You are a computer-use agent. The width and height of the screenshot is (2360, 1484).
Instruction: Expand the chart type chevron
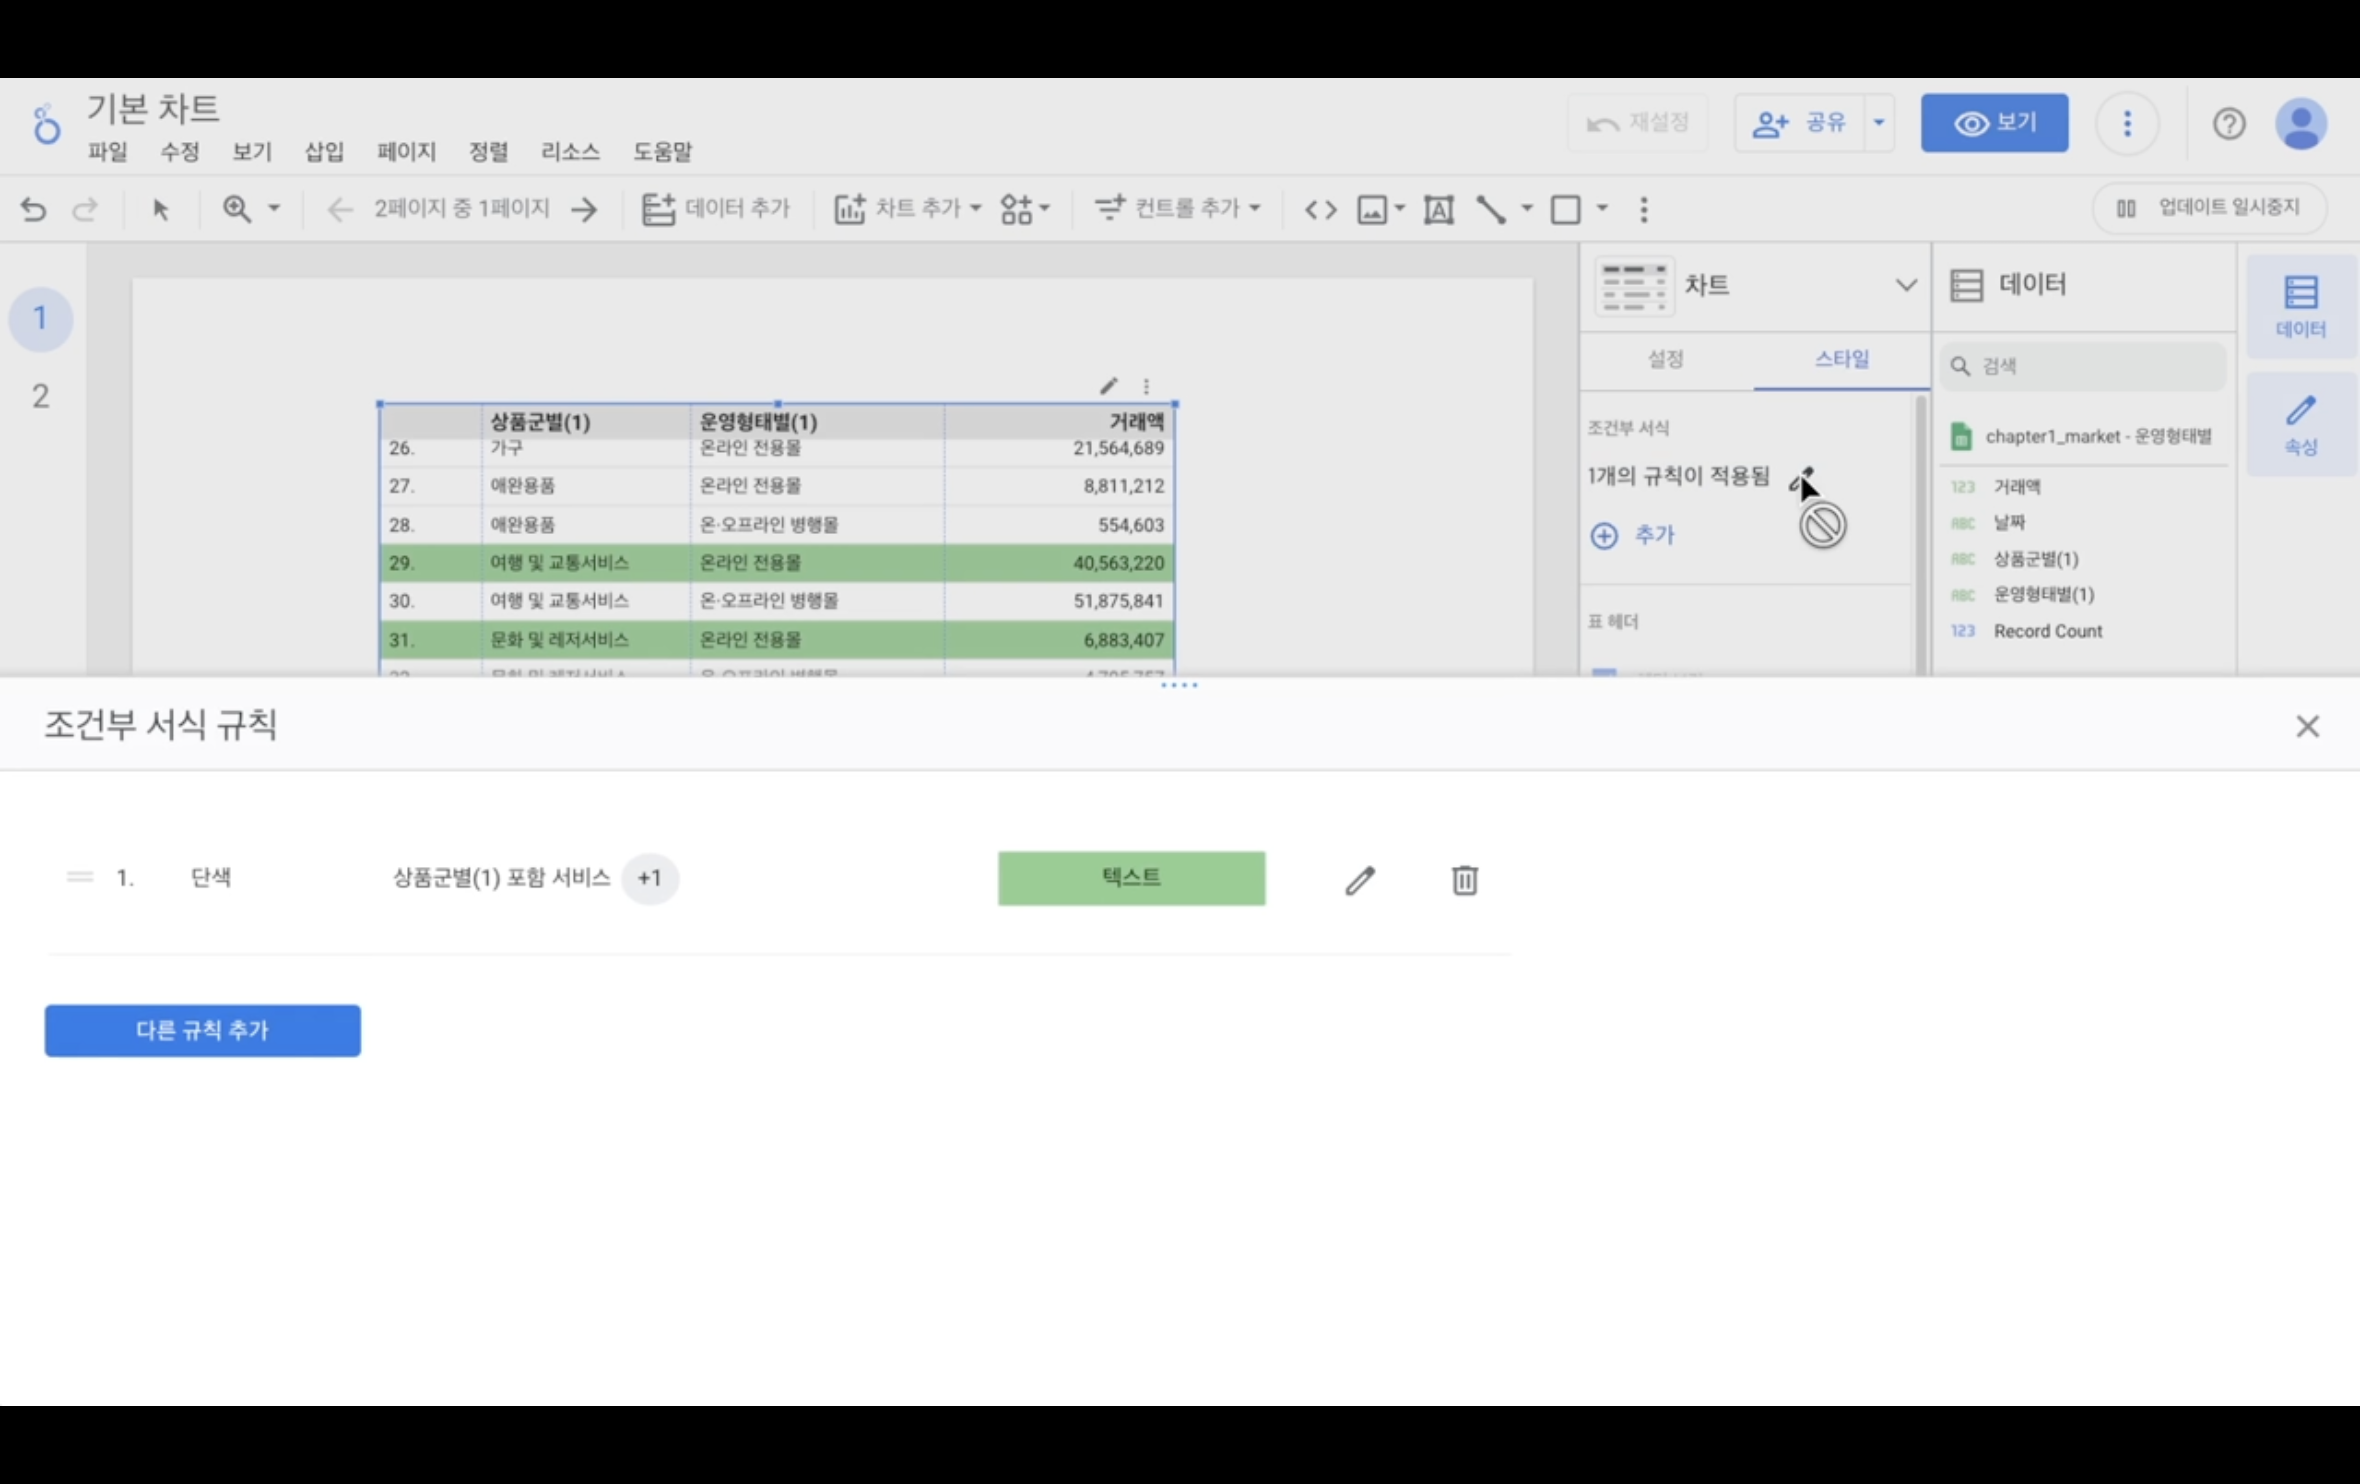1905,285
